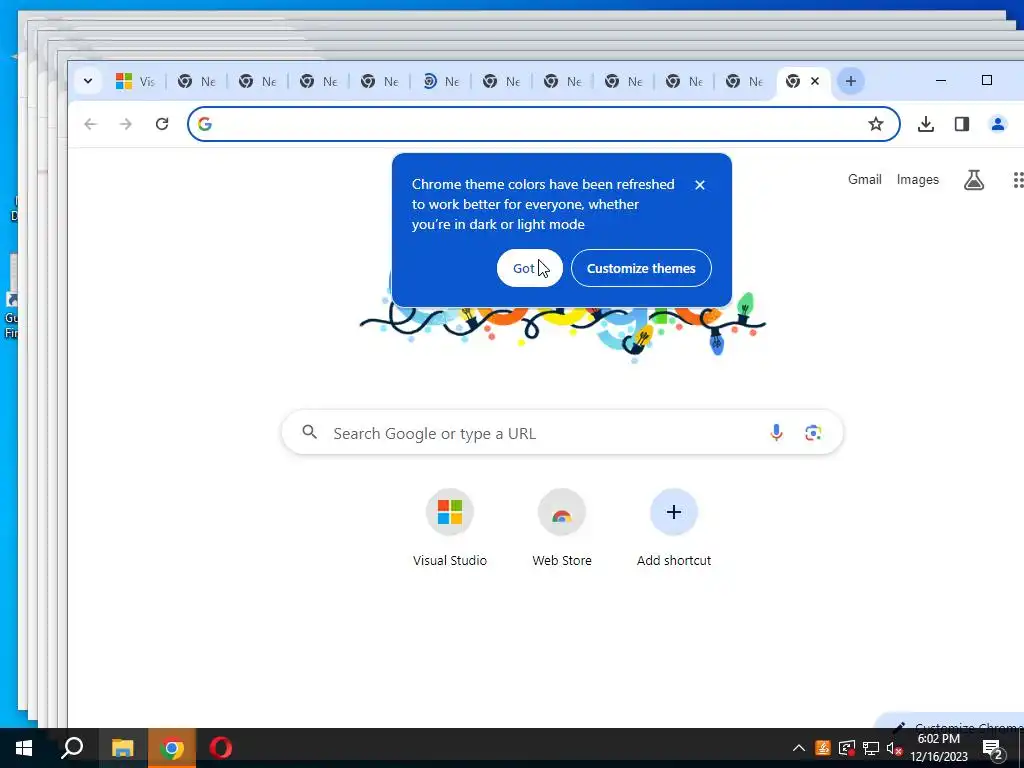Open the Downloads icon
The width and height of the screenshot is (1024, 768).
(925, 124)
